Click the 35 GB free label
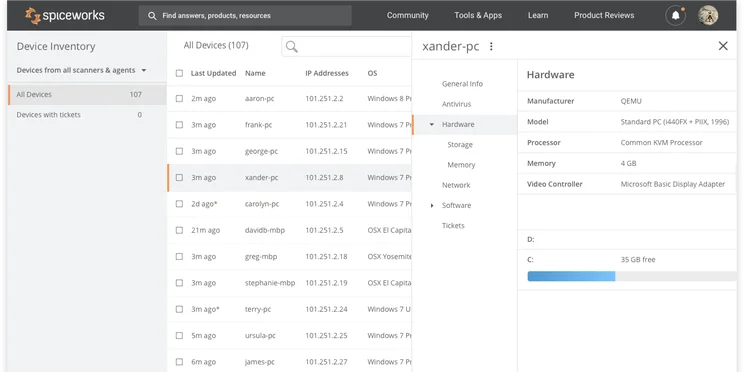The image size is (744, 372). tap(638, 260)
